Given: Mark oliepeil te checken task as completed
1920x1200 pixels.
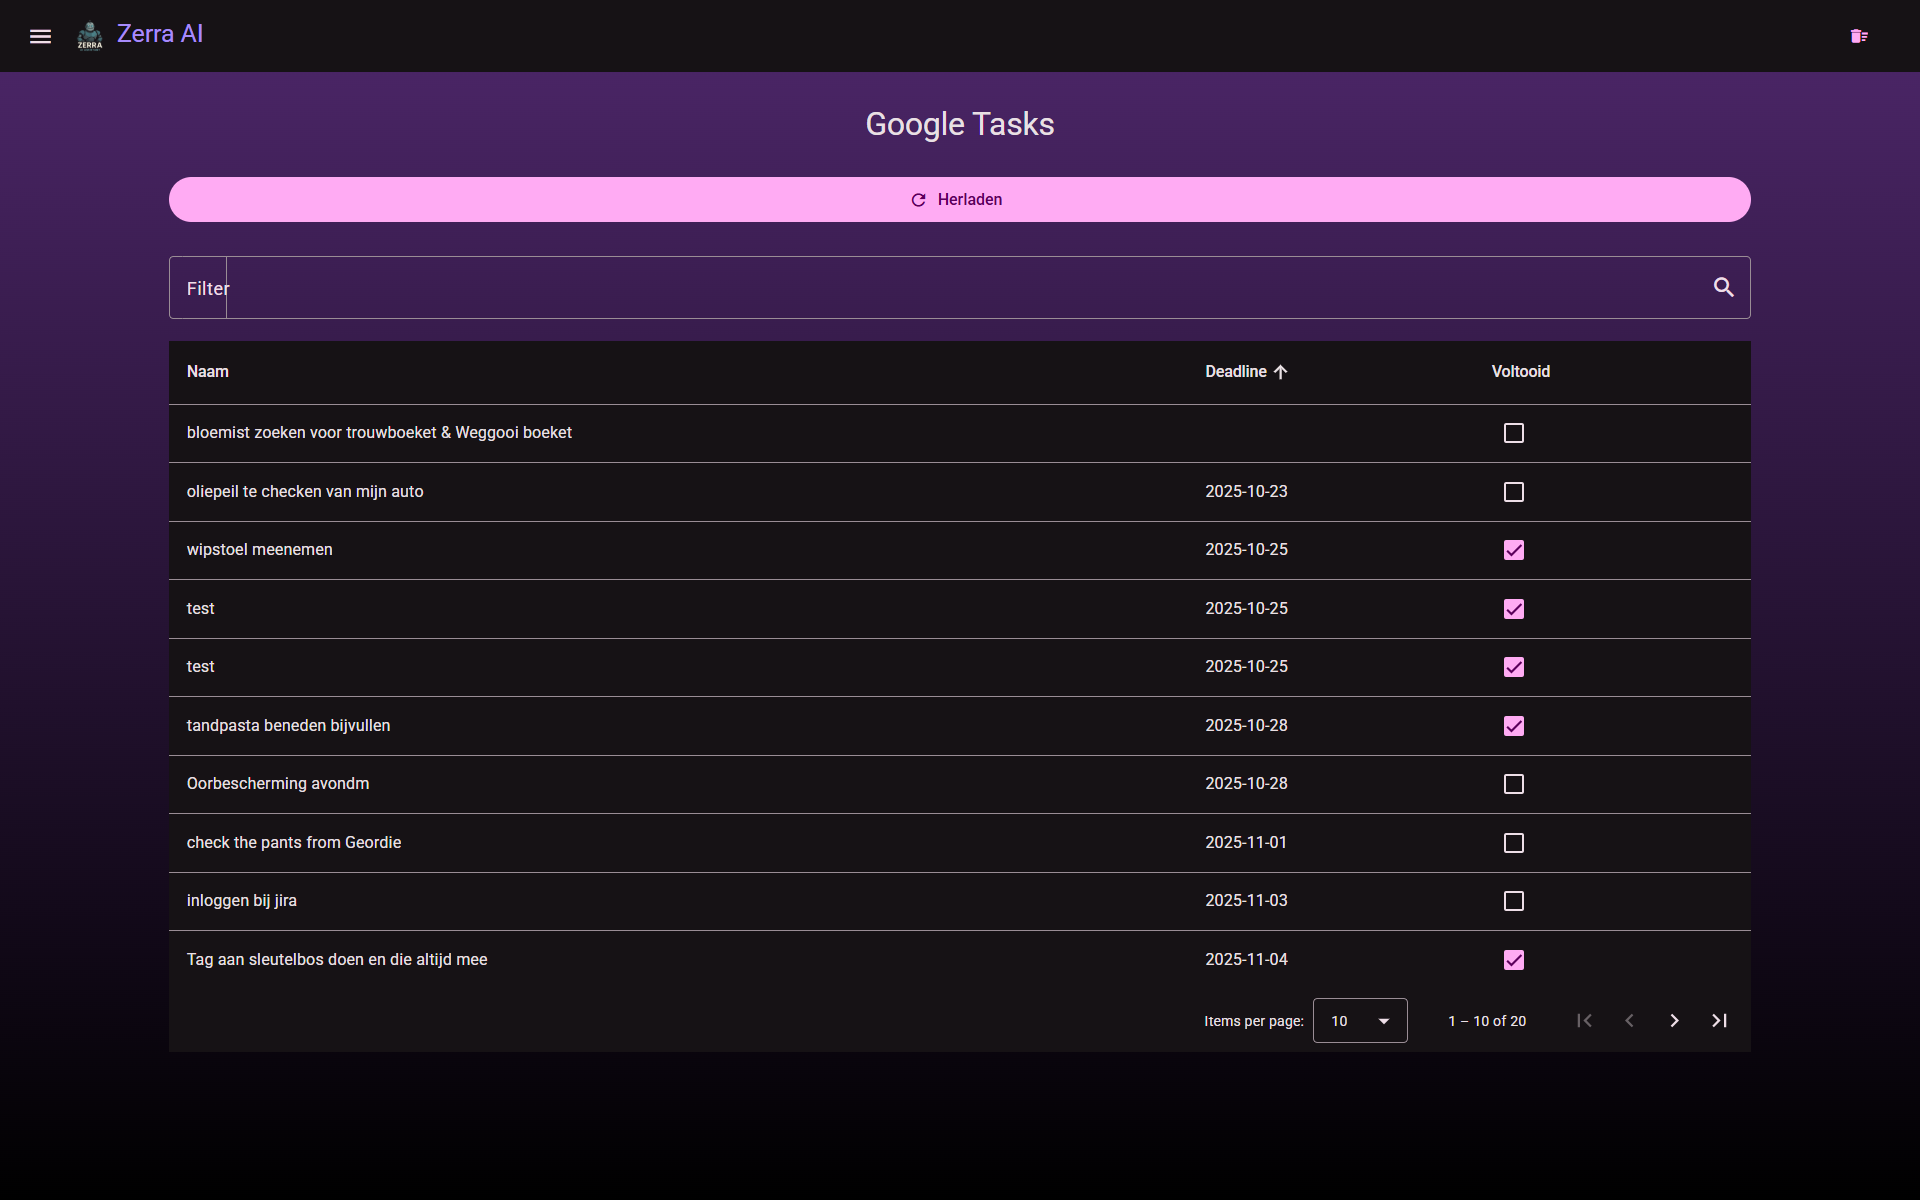Looking at the screenshot, I should click(1514, 492).
